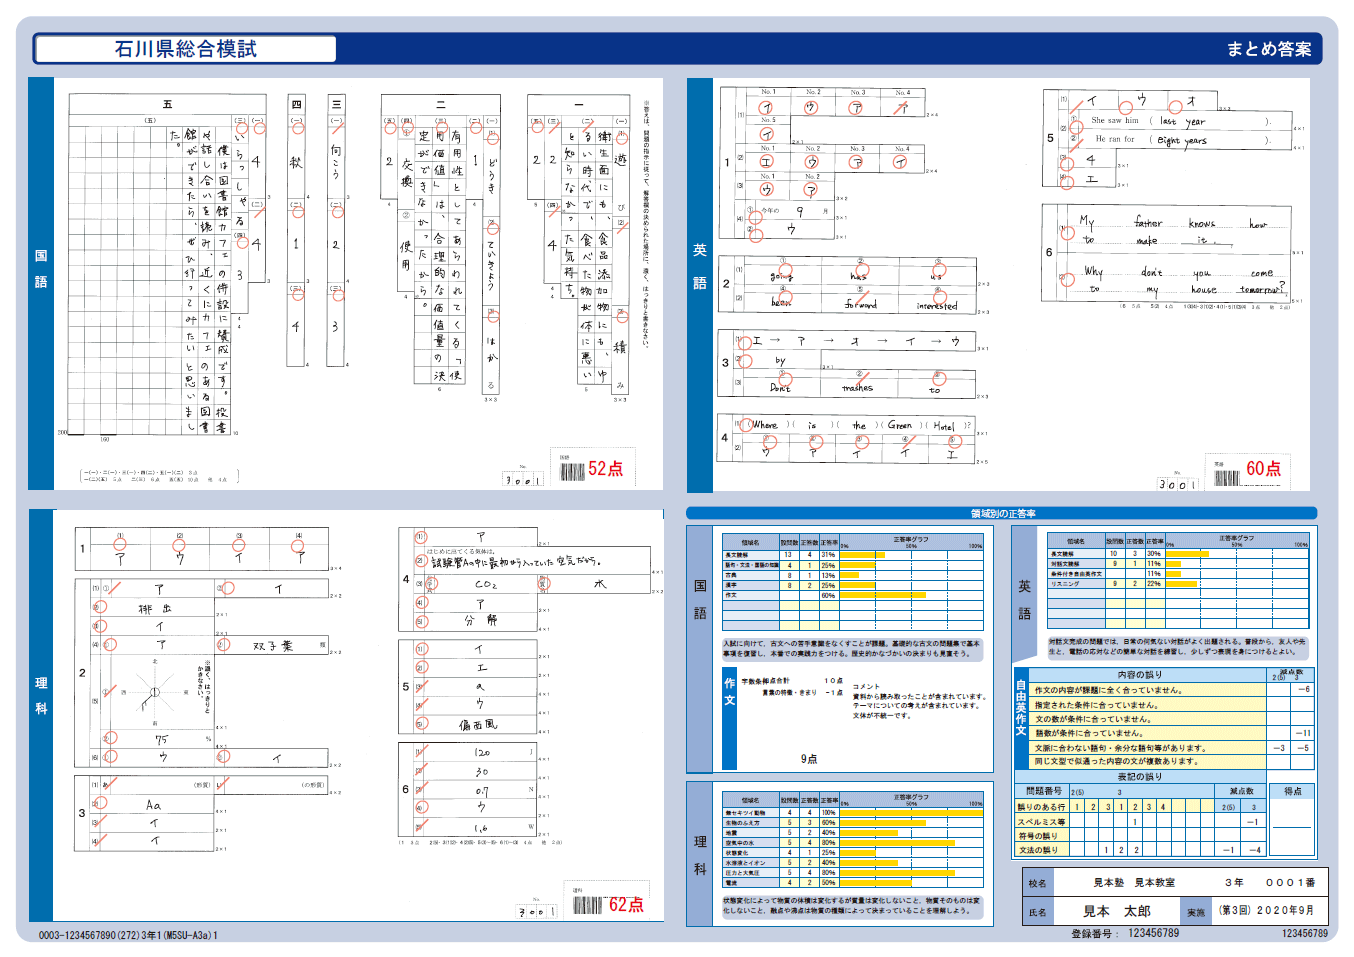Click the student name 見本 太郎
This screenshot has width=1354, height=957.
1117,911
